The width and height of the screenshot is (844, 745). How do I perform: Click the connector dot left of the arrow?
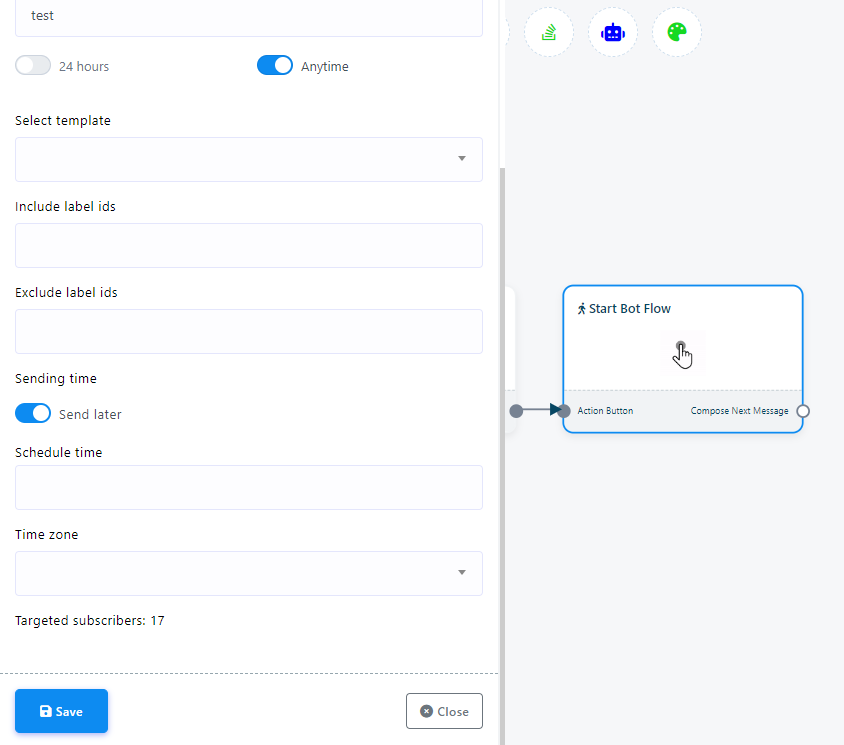[x=516, y=411]
